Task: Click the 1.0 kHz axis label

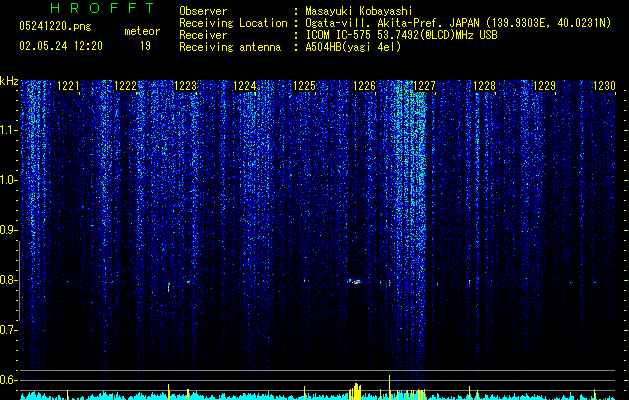Action: click(x=8, y=181)
